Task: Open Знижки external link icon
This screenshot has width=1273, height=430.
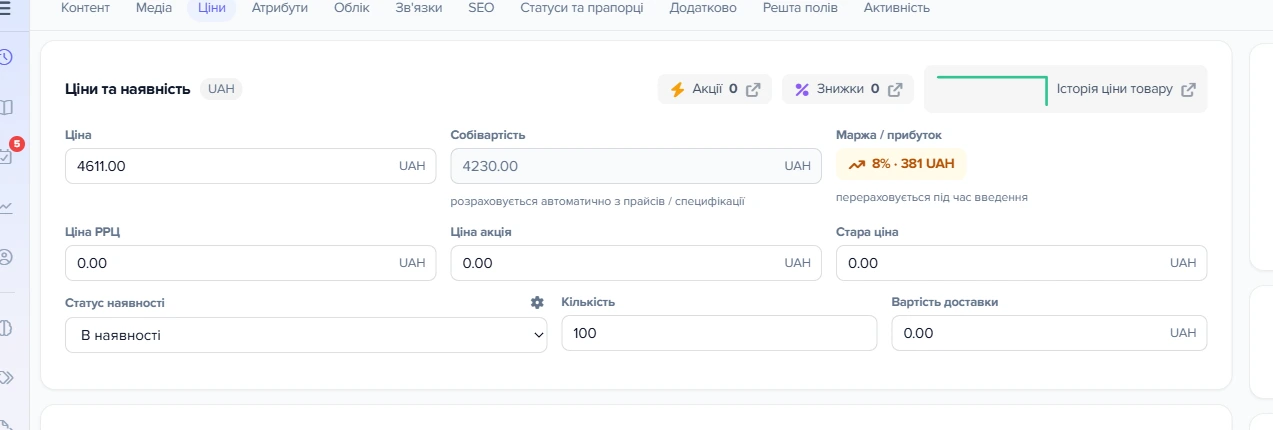Action: (896, 89)
